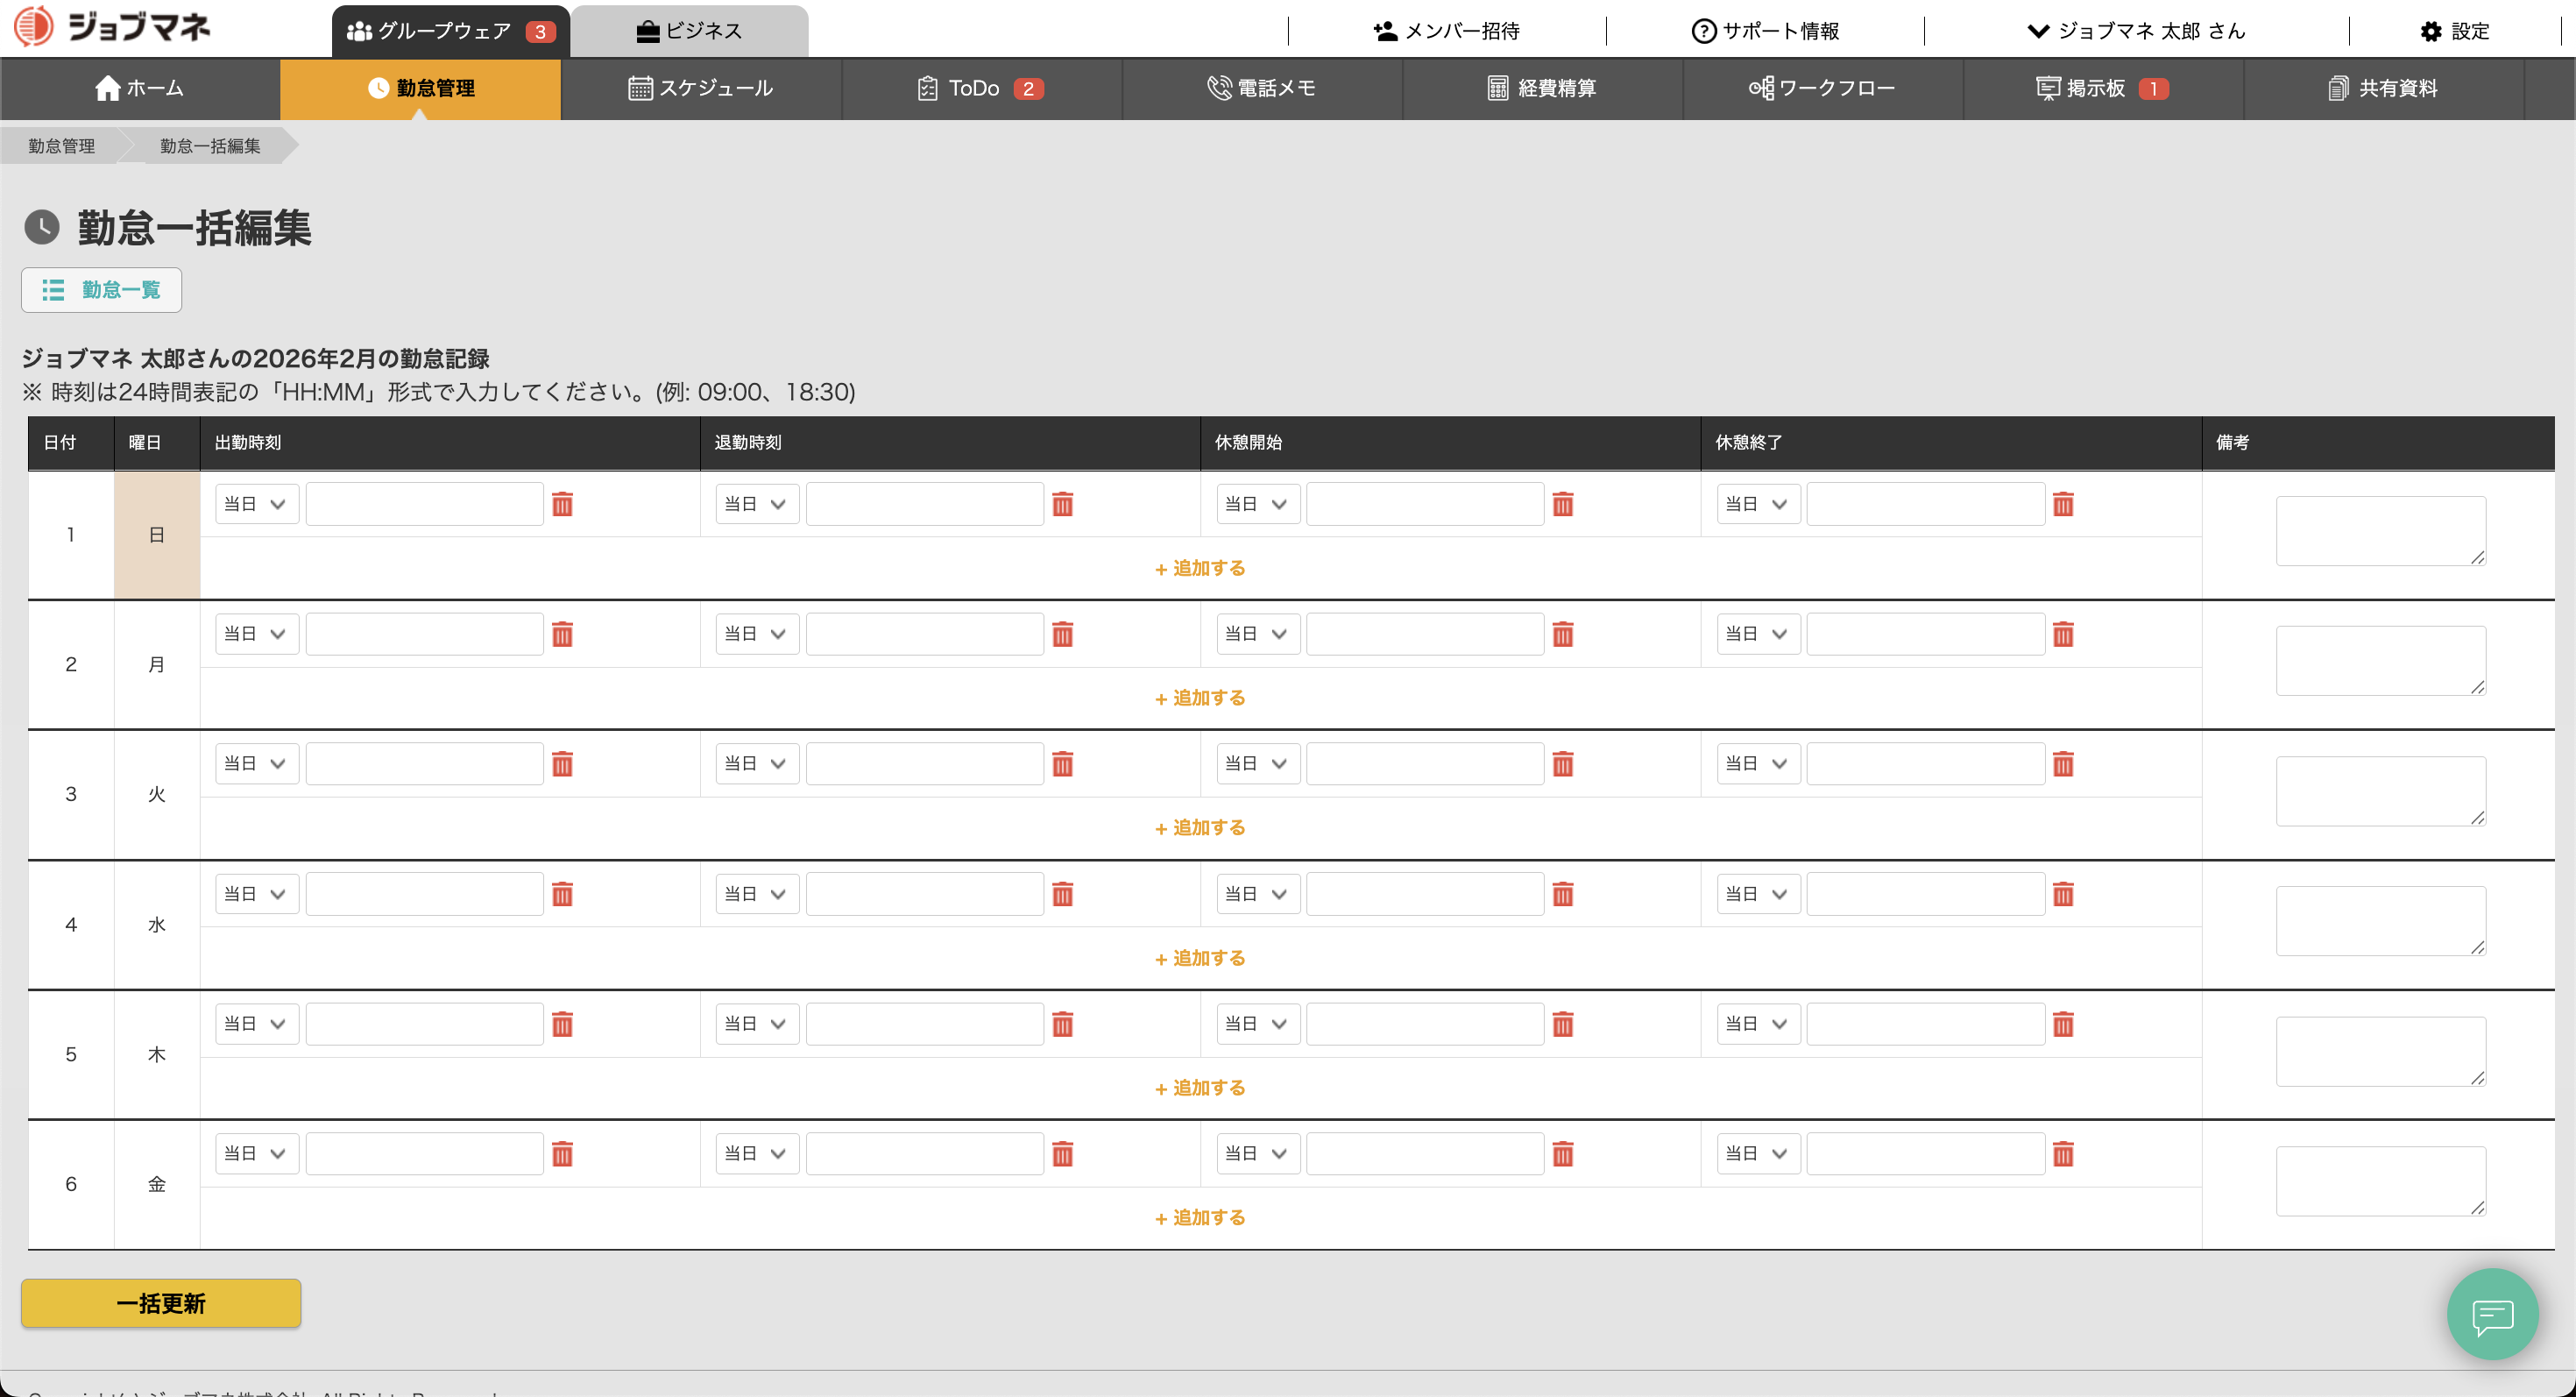Click the remarks textarea for day 1
Image resolution: width=2576 pixels, height=1397 pixels.
2380,530
